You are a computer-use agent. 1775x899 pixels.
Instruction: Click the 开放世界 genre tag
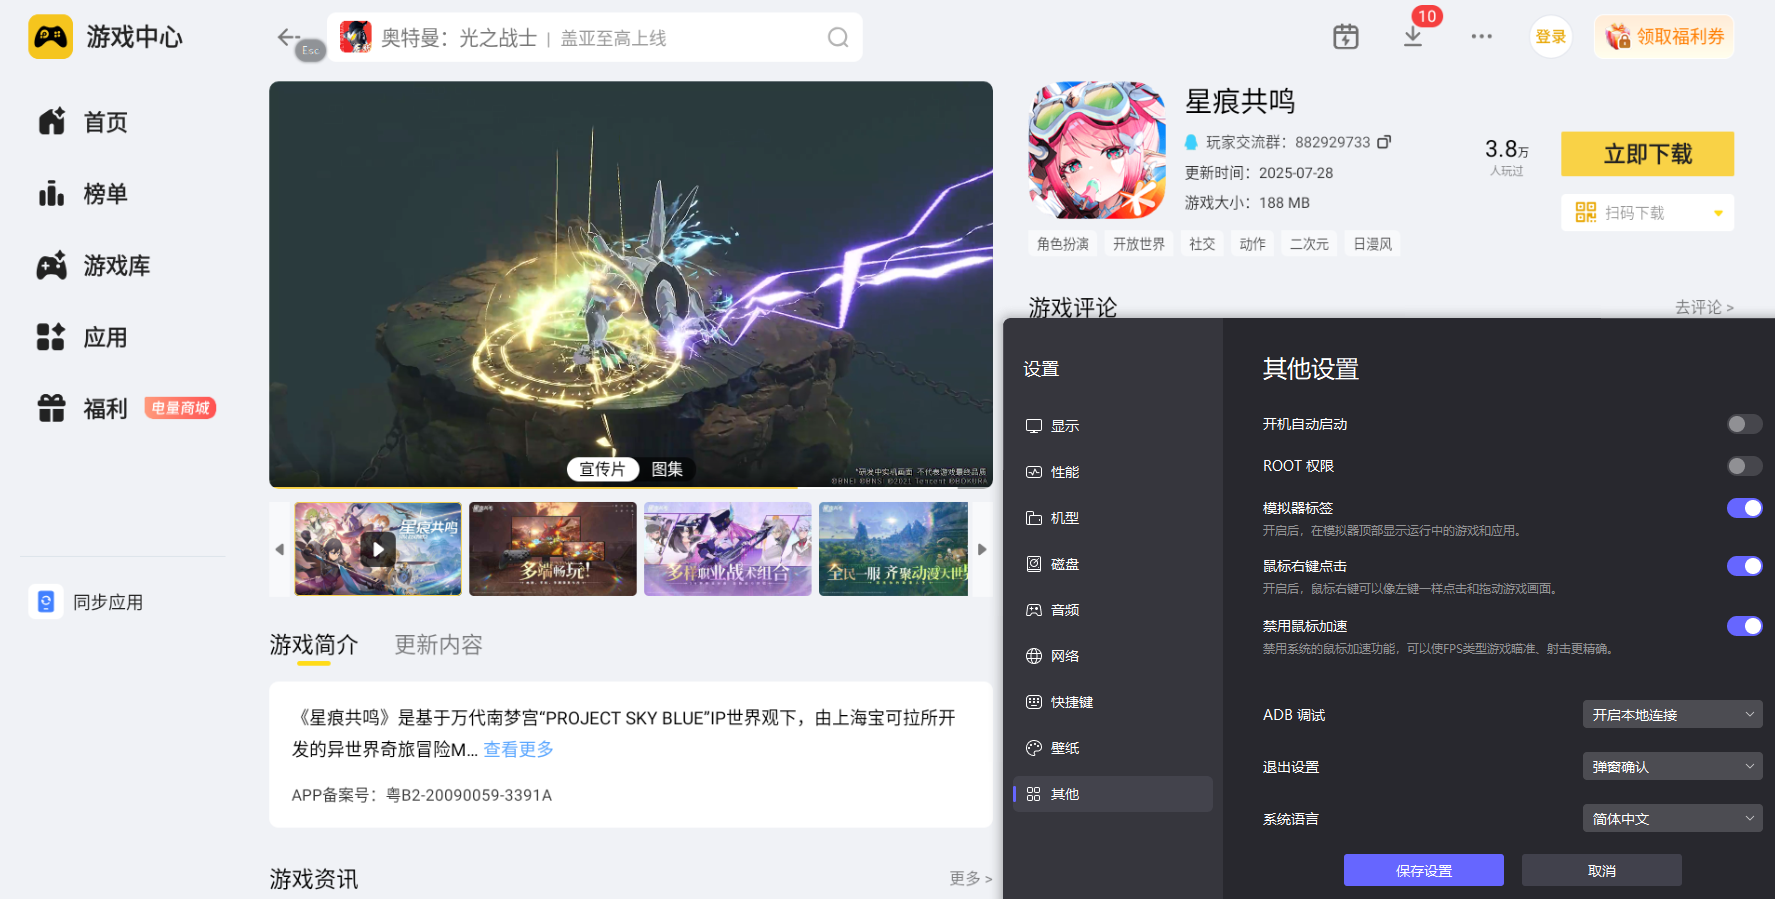[x=1139, y=244]
